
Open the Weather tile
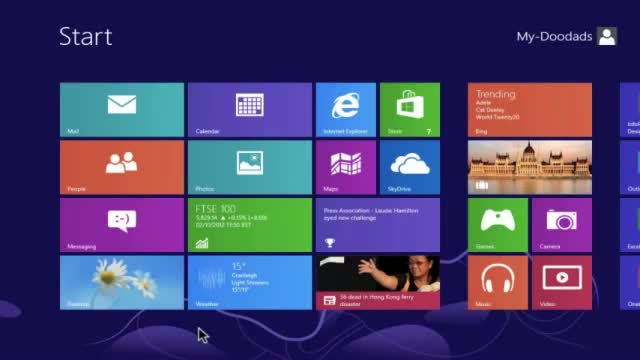coord(250,282)
